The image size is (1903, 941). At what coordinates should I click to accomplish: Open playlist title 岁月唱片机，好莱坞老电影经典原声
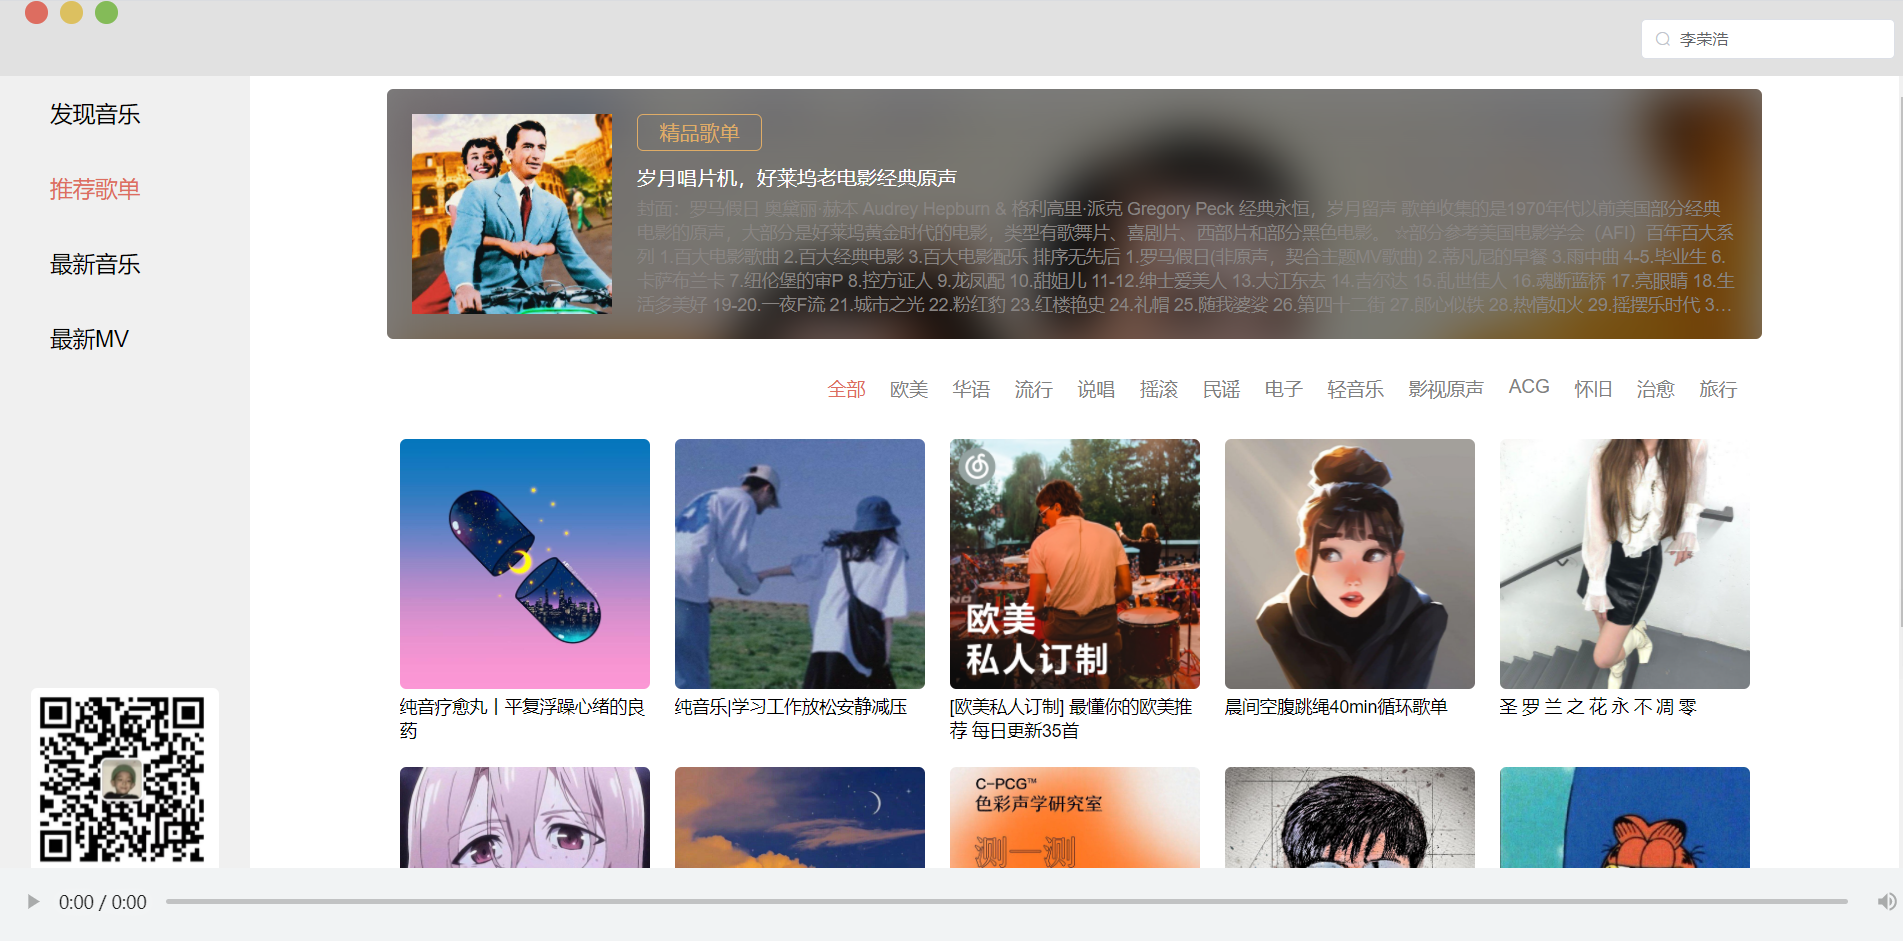click(797, 178)
